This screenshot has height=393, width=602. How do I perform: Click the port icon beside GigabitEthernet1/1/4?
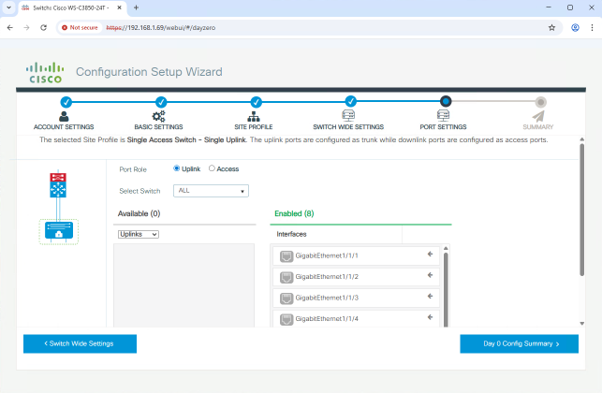286,319
